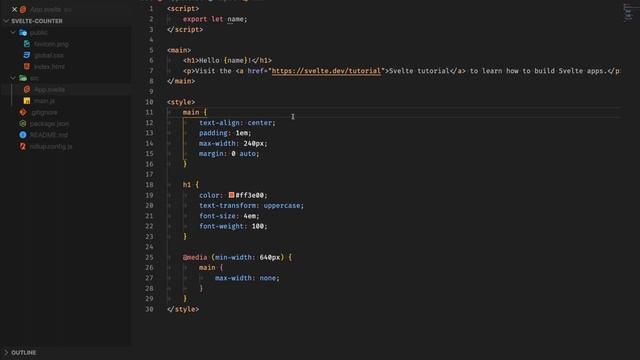Click the App.svelte Svelte icon in src folder
The width and height of the screenshot is (640, 360).
[27, 89]
